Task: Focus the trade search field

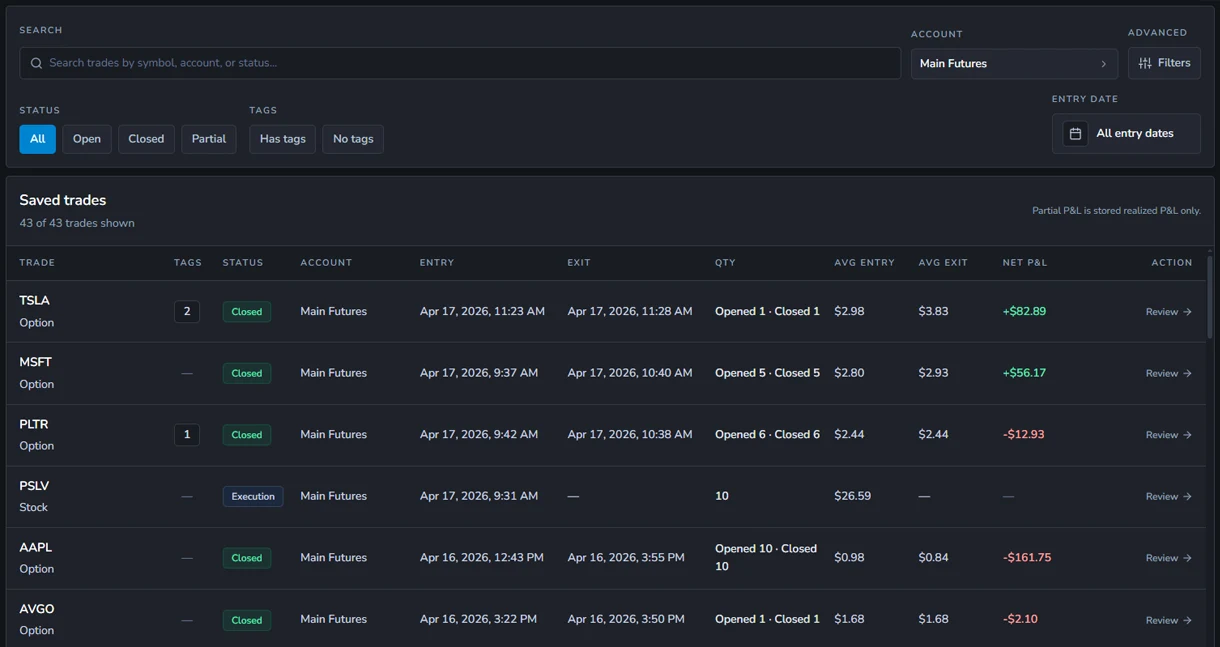Action: coord(460,63)
